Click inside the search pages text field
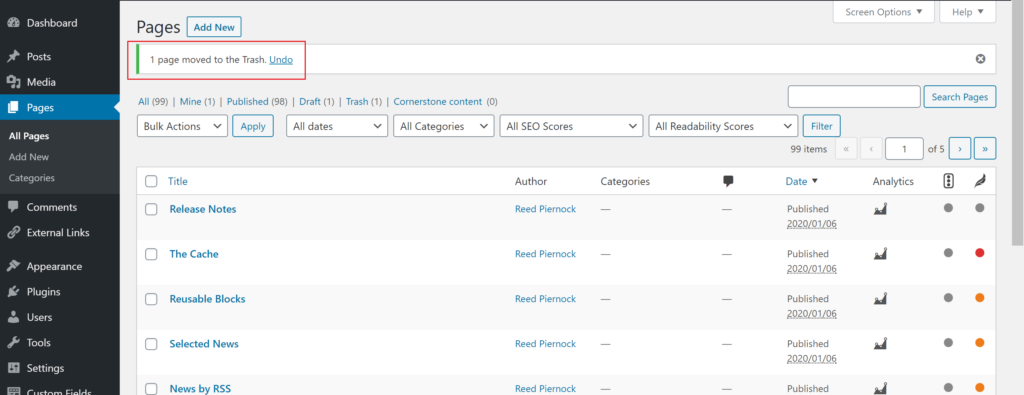The image size is (1024, 395). (854, 97)
